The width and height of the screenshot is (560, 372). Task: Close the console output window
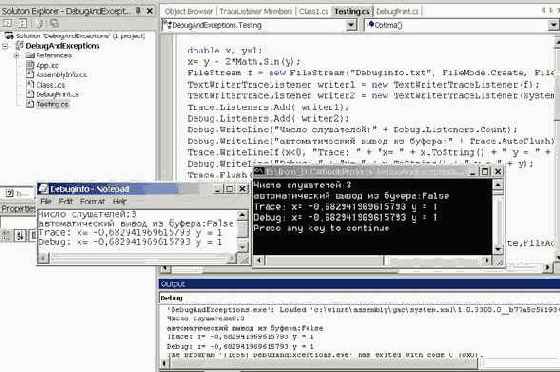point(498,172)
